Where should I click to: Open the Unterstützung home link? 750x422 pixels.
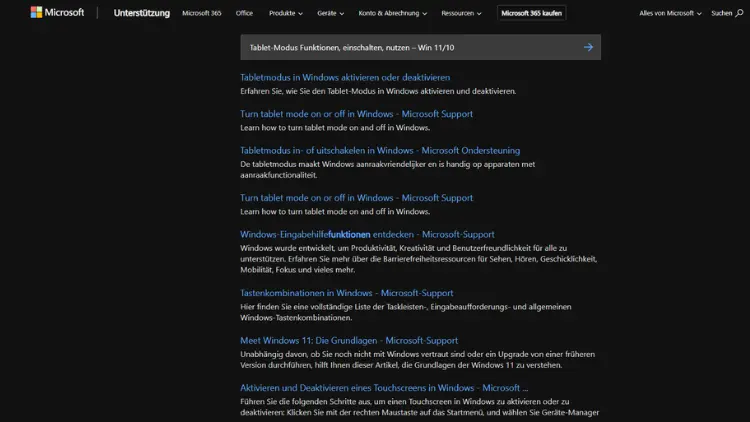click(x=142, y=13)
